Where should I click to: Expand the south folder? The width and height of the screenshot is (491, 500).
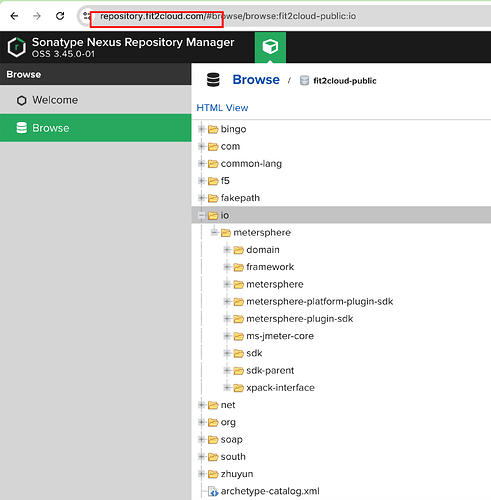[x=201, y=457]
